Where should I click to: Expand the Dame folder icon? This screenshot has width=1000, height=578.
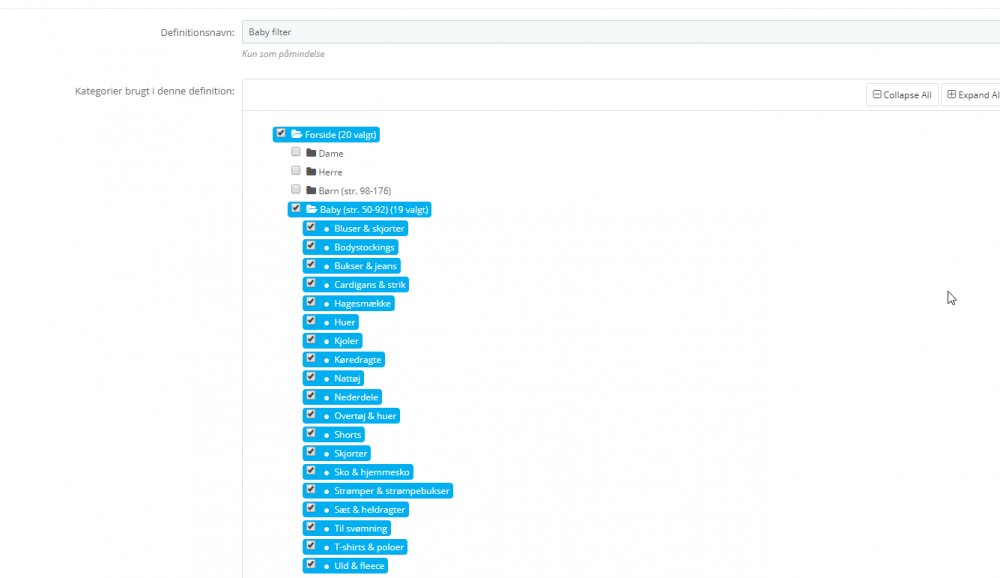click(311, 153)
